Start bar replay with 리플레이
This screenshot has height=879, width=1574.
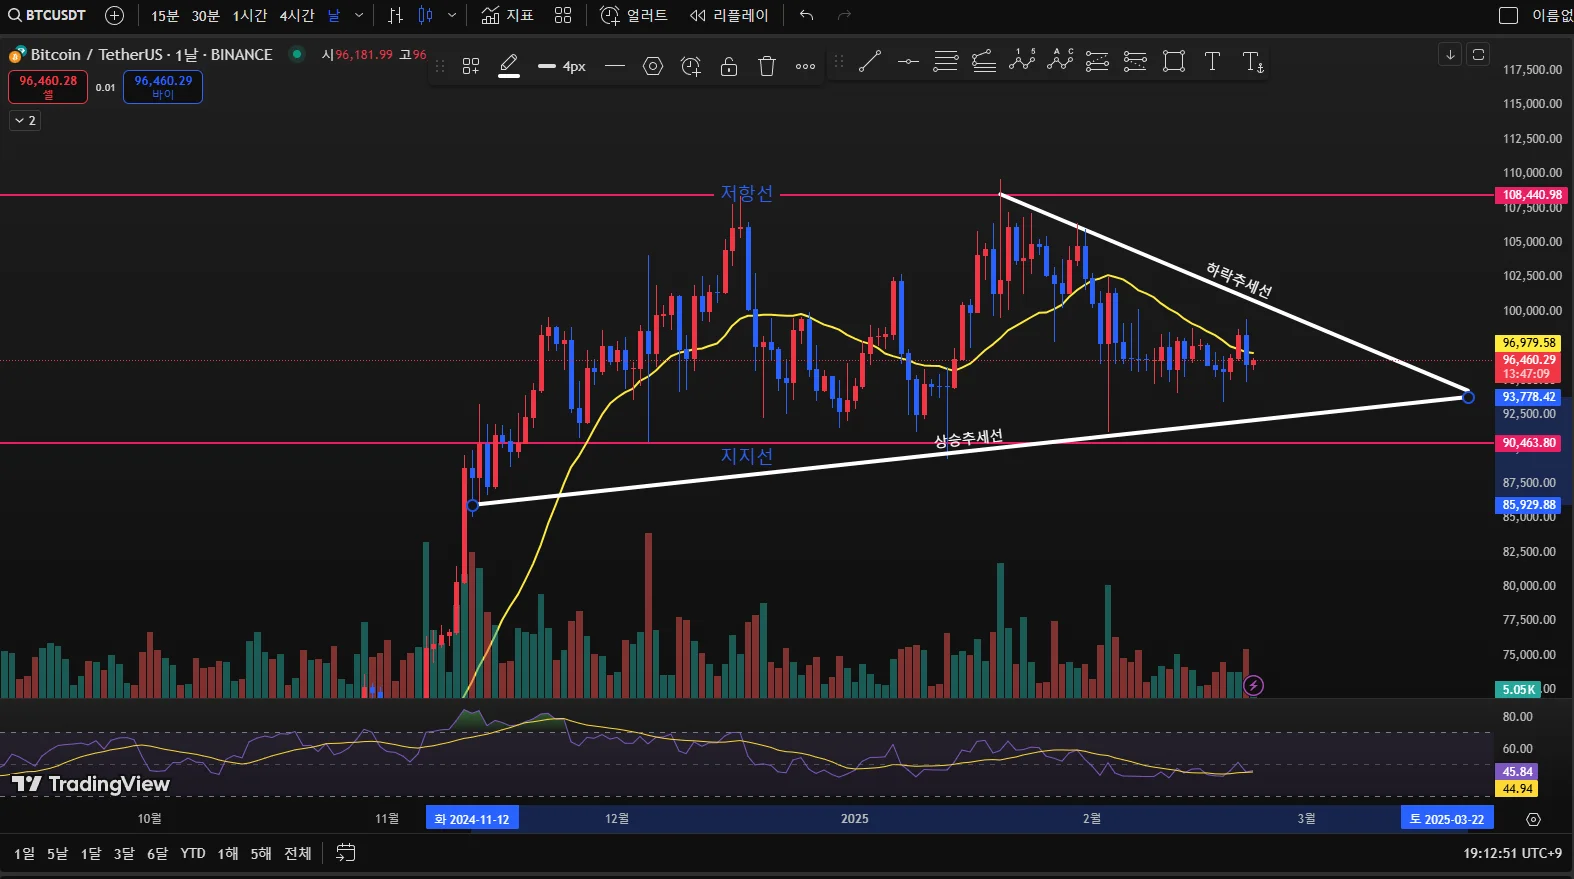pos(729,15)
